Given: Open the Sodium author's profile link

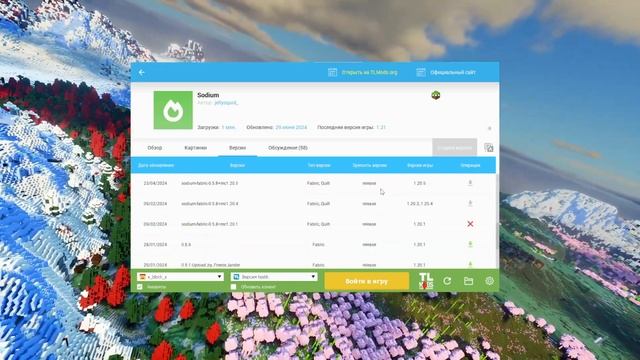Looking at the screenshot, I should pyautogui.click(x=226, y=103).
